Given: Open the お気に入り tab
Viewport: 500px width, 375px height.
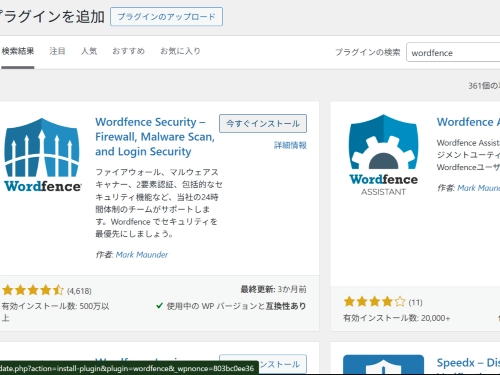Looking at the screenshot, I should point(180,51).
